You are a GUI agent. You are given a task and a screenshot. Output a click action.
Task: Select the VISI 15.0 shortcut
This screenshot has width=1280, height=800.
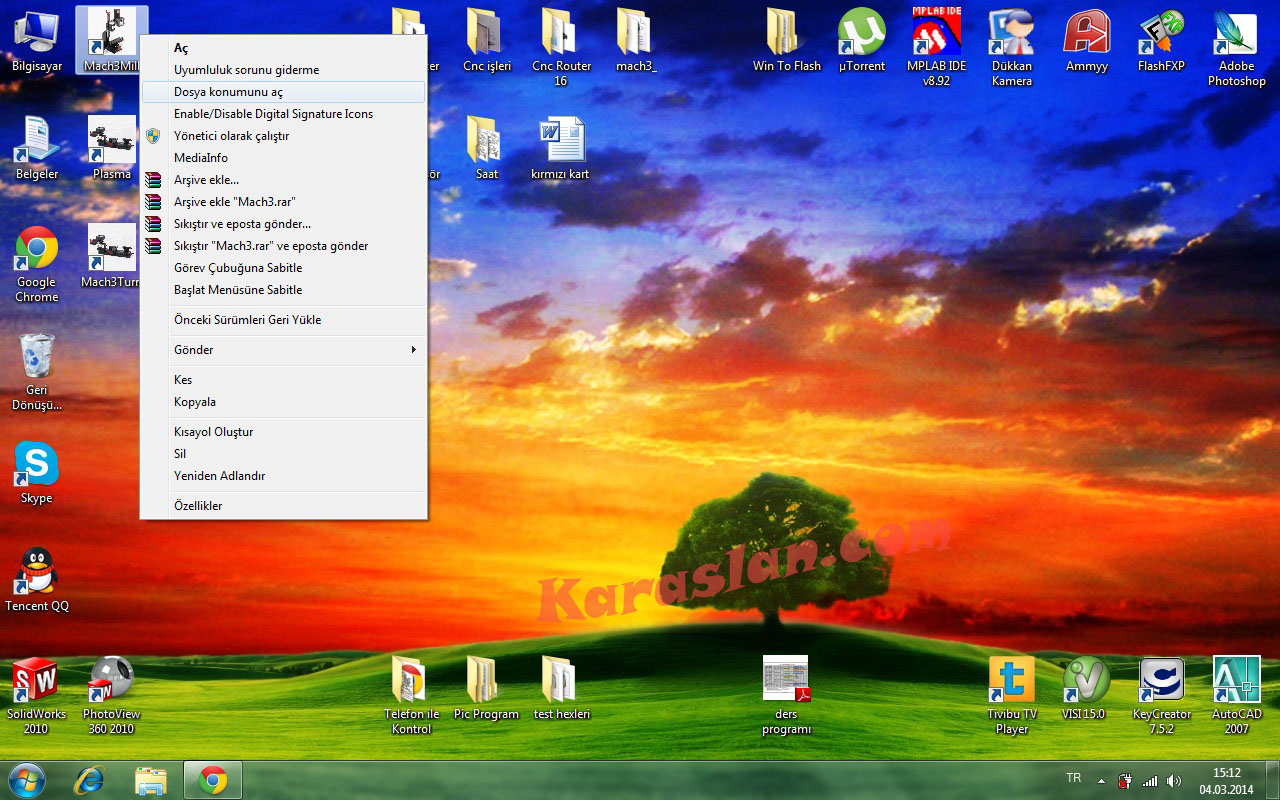click(1086, 688)
